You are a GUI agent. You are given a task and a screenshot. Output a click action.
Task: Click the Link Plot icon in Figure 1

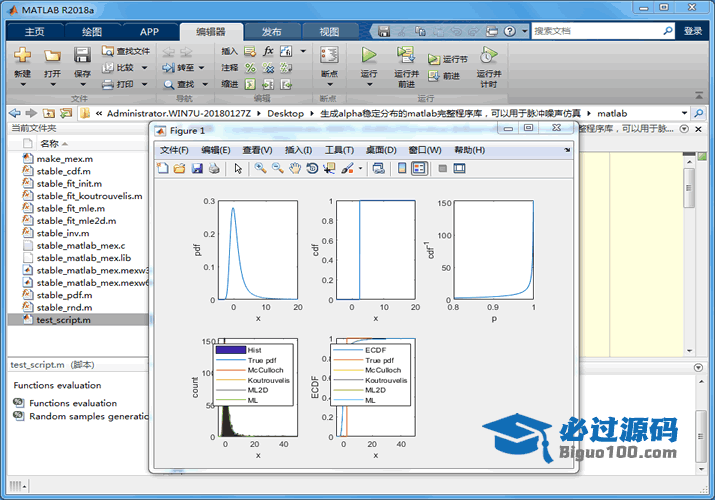pos(378,168)
